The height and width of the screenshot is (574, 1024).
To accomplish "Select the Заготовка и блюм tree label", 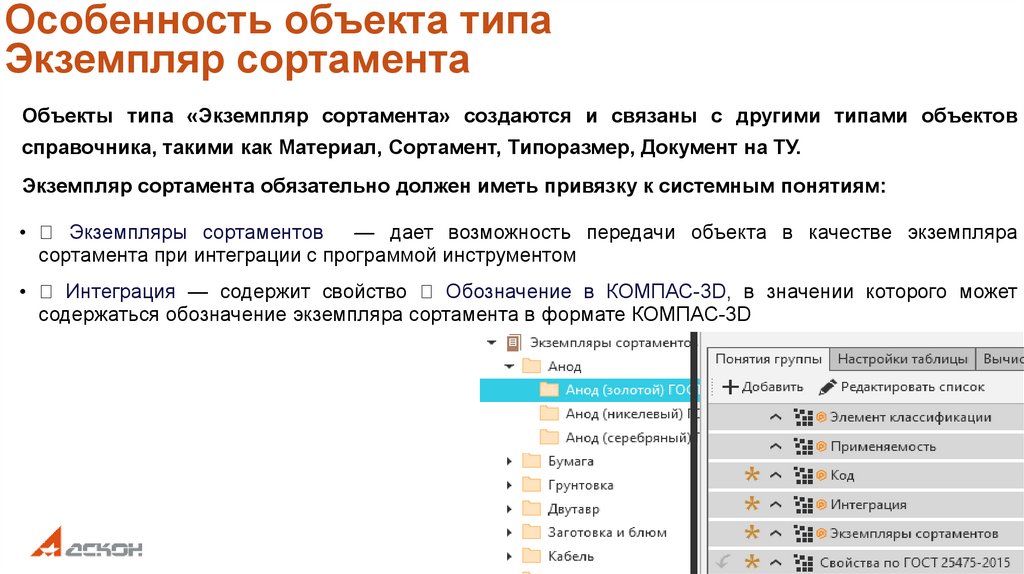I will coord(607,532).
